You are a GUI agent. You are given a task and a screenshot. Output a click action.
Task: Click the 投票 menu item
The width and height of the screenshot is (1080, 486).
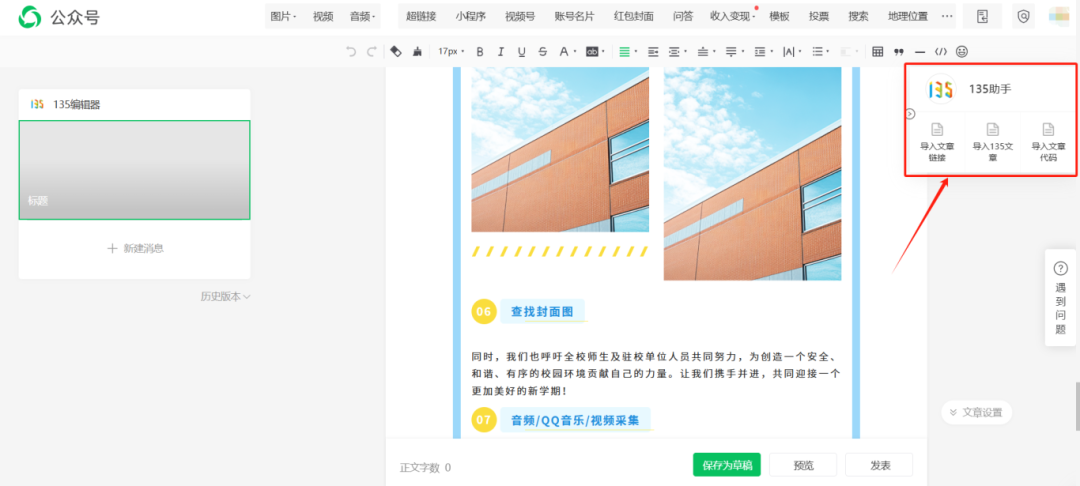pyautogui.click(x=819, y=17)
